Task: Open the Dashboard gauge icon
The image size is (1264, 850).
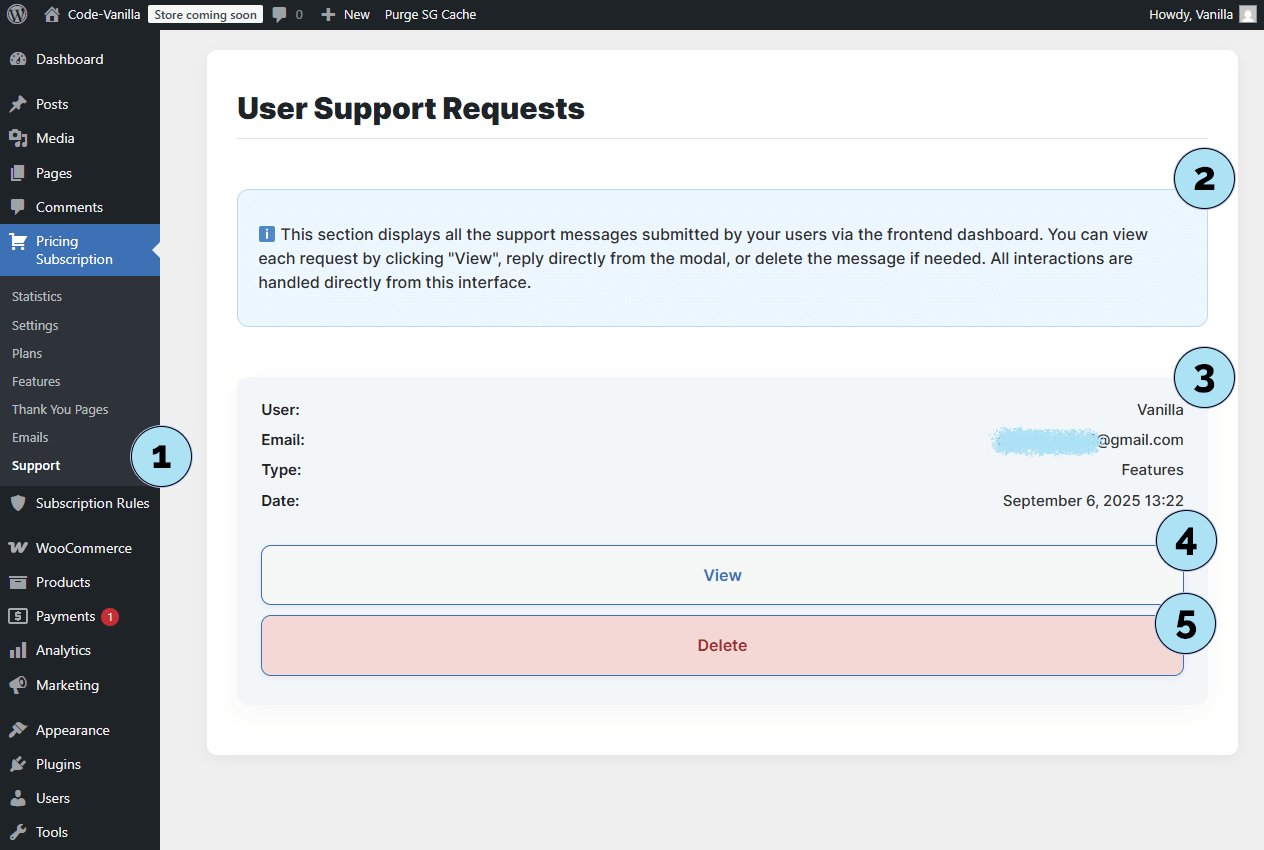Action: (18, 59)
